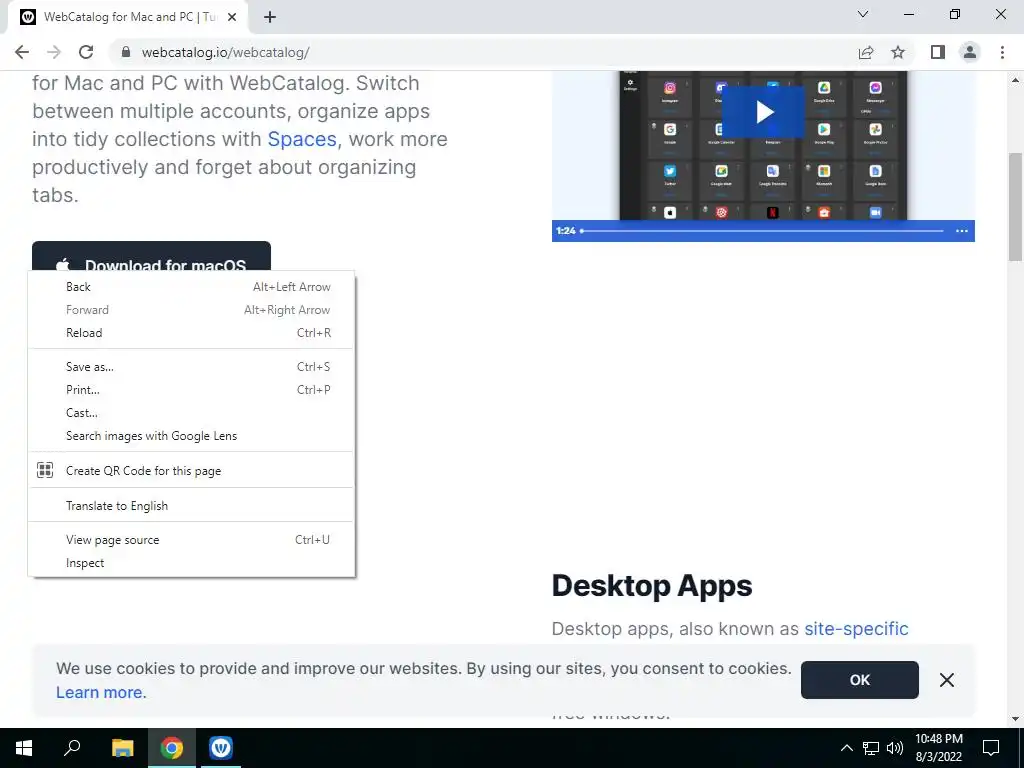Click the address bar URL

click(225, 52)
